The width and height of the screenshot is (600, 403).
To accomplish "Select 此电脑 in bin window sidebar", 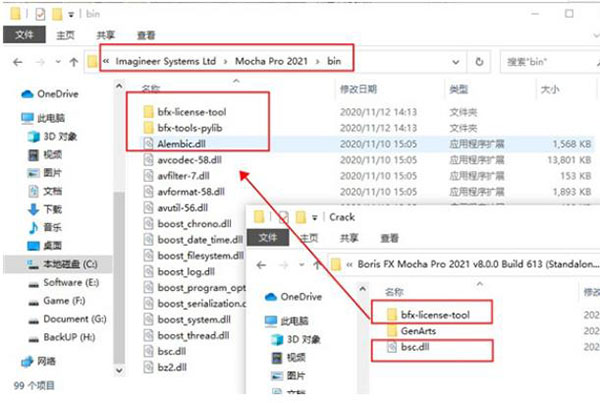I will point(43,118).
